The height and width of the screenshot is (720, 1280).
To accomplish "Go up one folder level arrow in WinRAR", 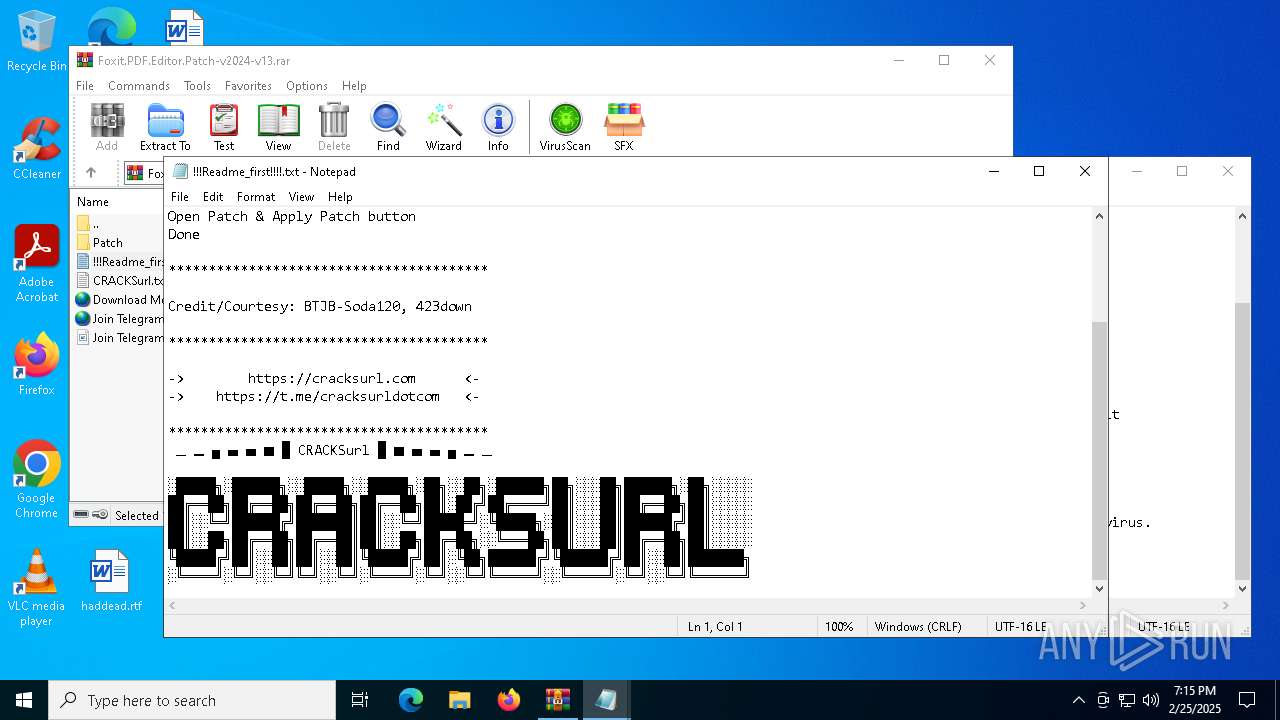I will (91, 173).
